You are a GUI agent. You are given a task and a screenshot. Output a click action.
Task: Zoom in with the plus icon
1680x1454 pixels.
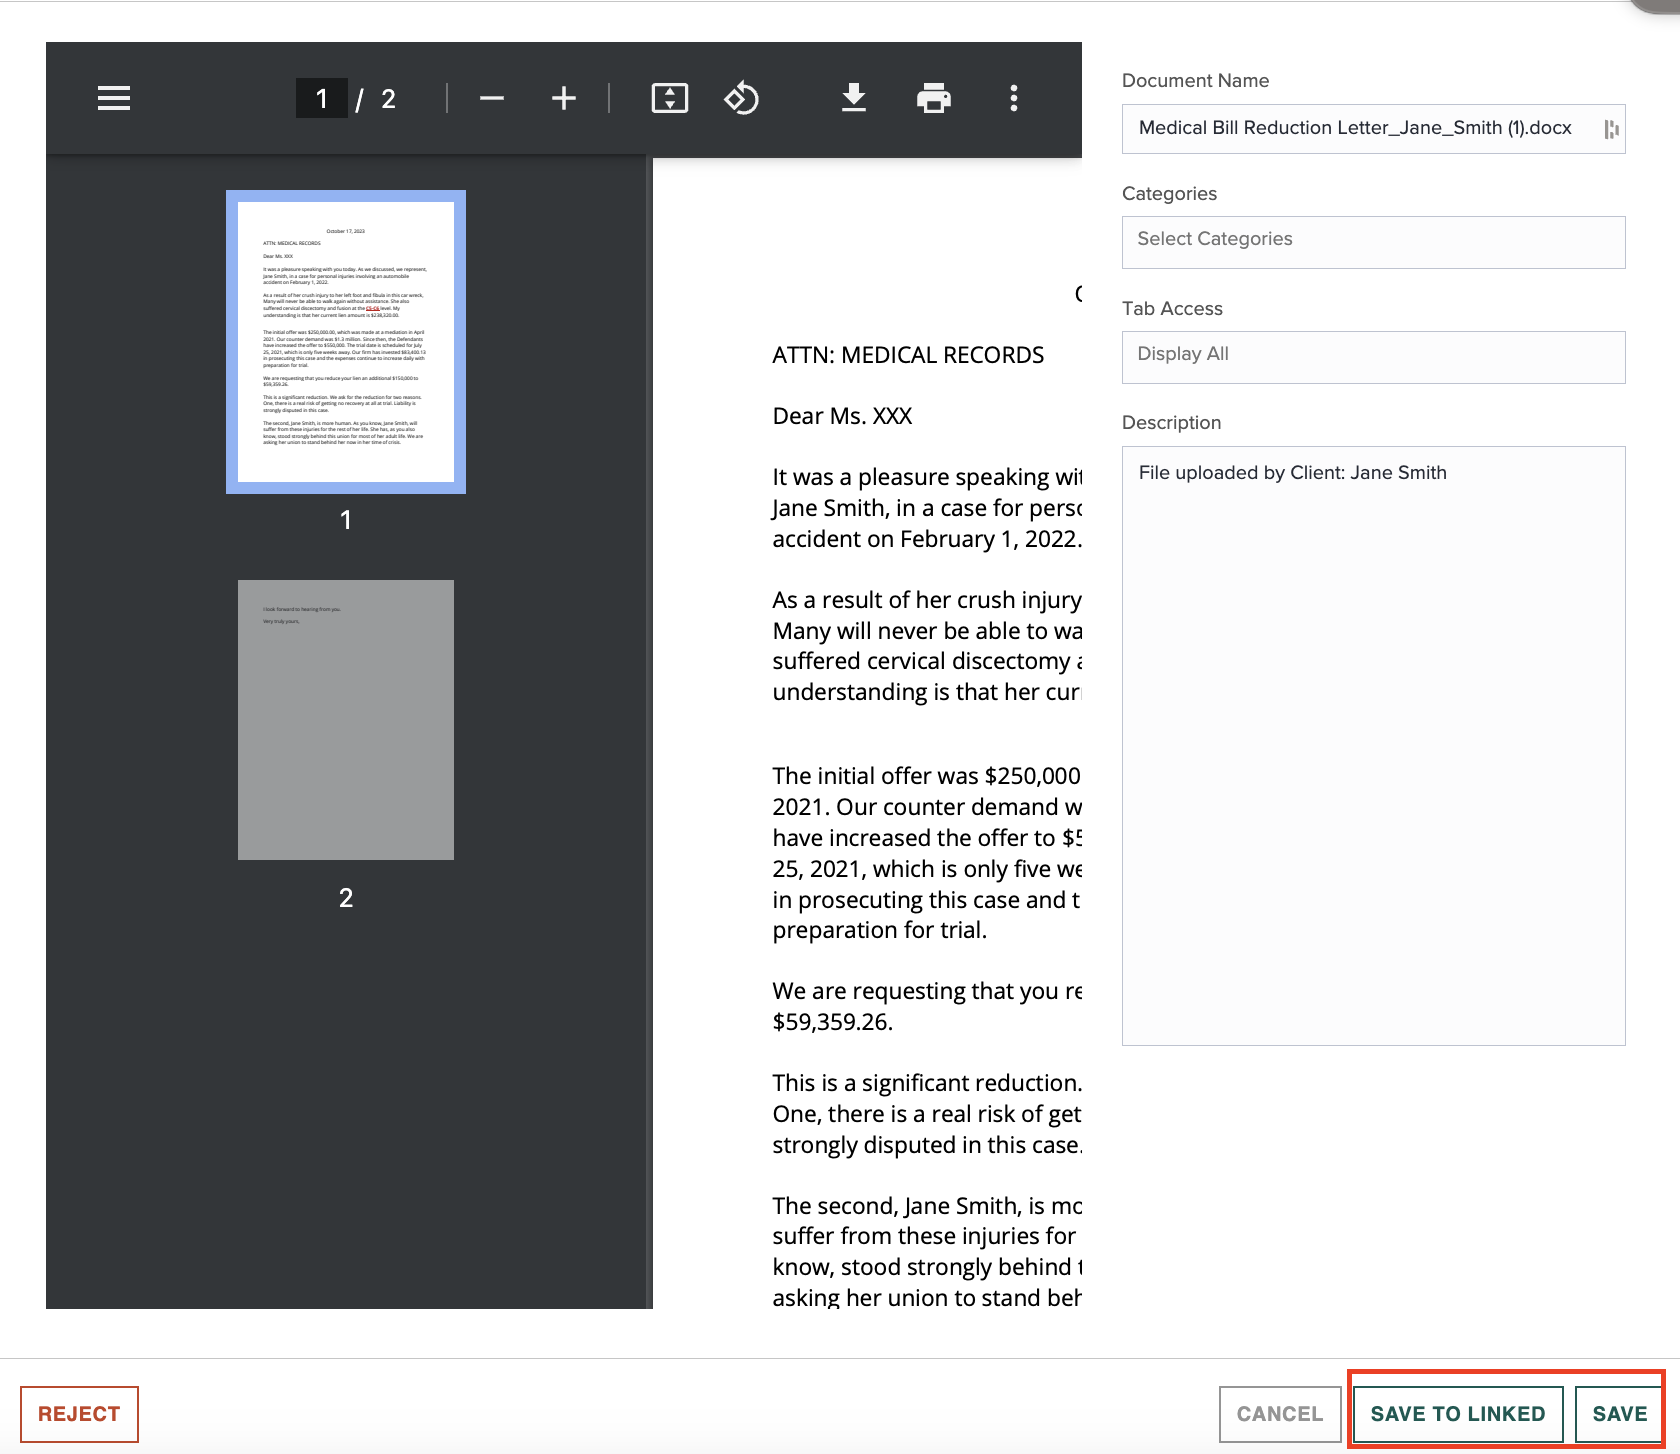pos(564,98)
